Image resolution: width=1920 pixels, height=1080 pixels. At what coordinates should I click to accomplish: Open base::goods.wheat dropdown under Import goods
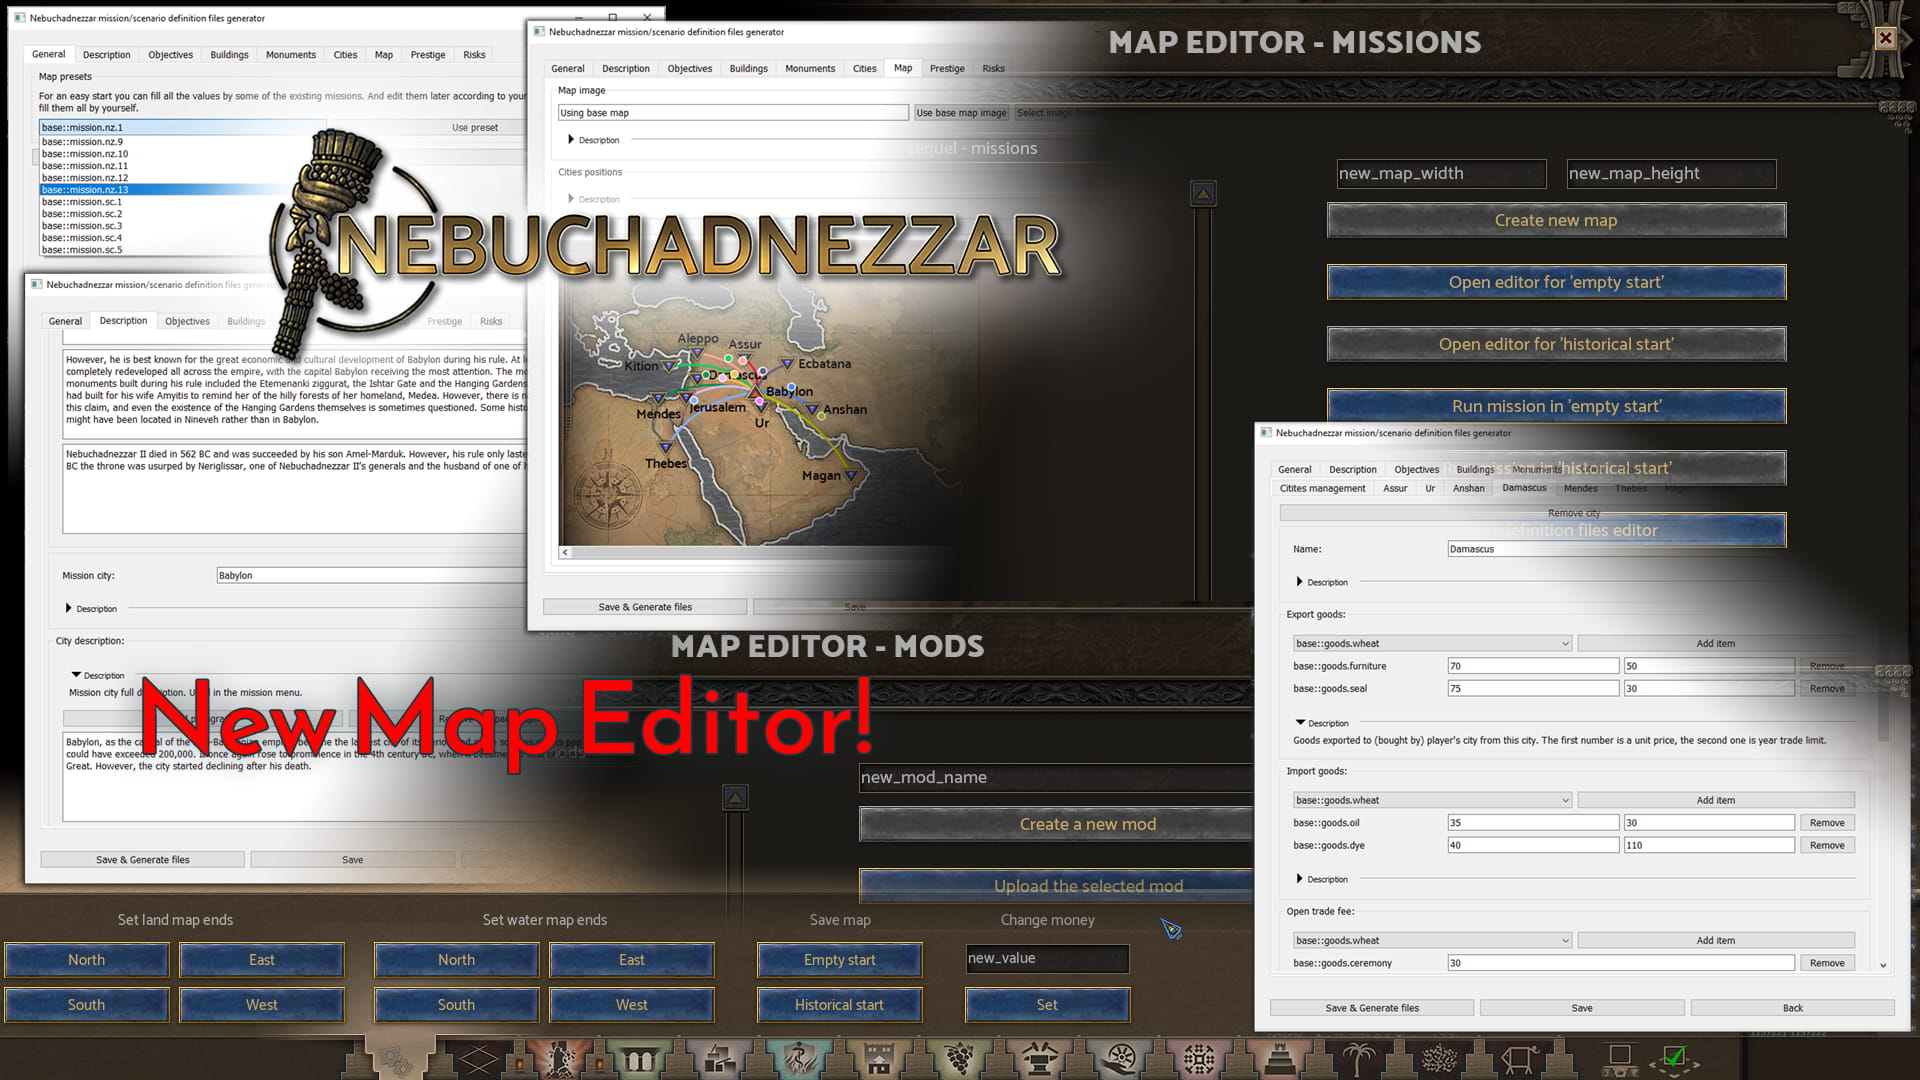tap(1433, 800)
